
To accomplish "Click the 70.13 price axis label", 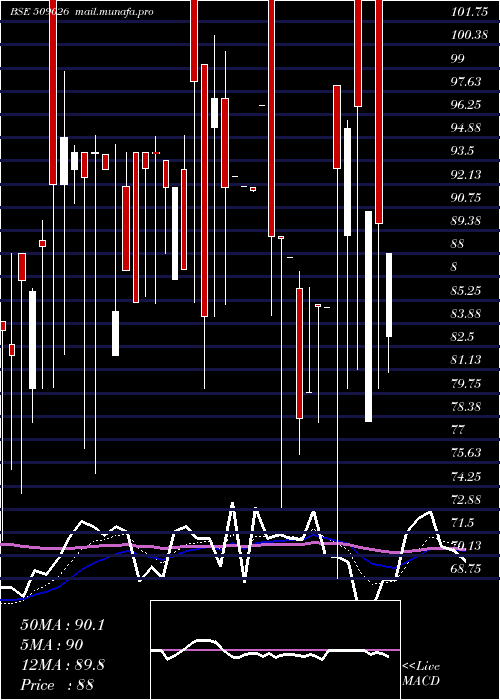I will 466,546.
